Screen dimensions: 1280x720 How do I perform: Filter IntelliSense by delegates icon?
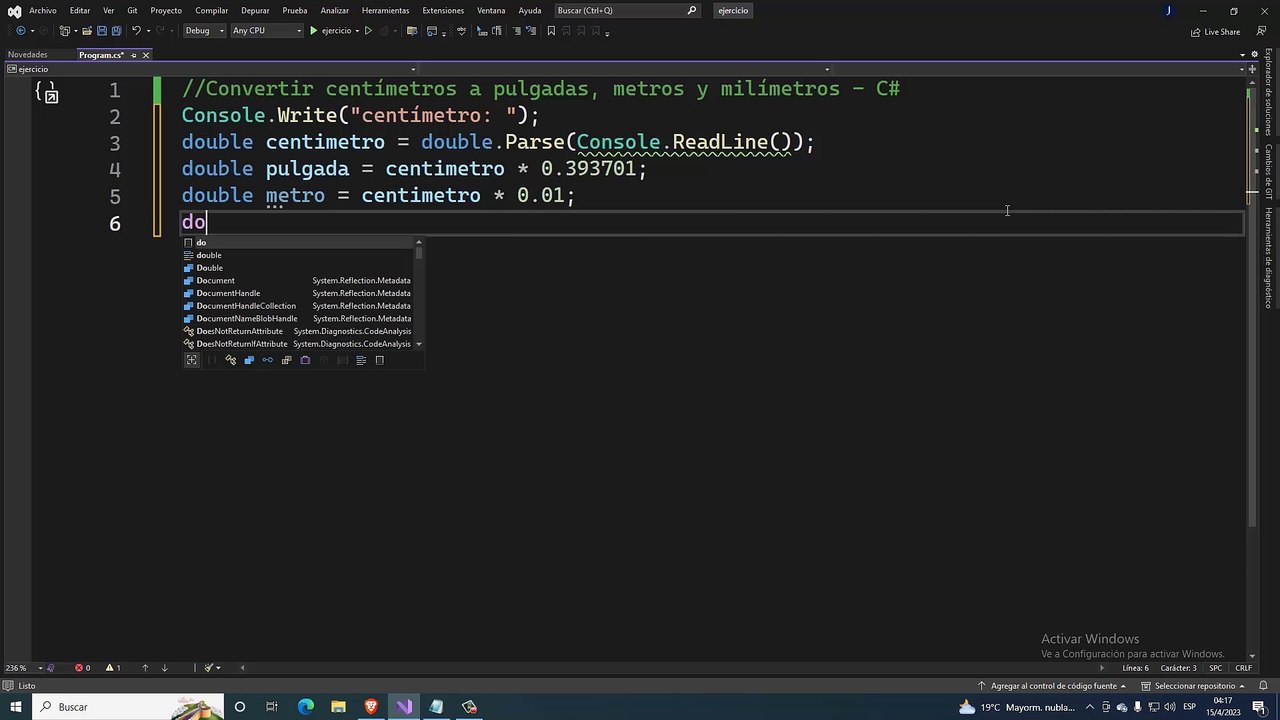tap(305, 360)
